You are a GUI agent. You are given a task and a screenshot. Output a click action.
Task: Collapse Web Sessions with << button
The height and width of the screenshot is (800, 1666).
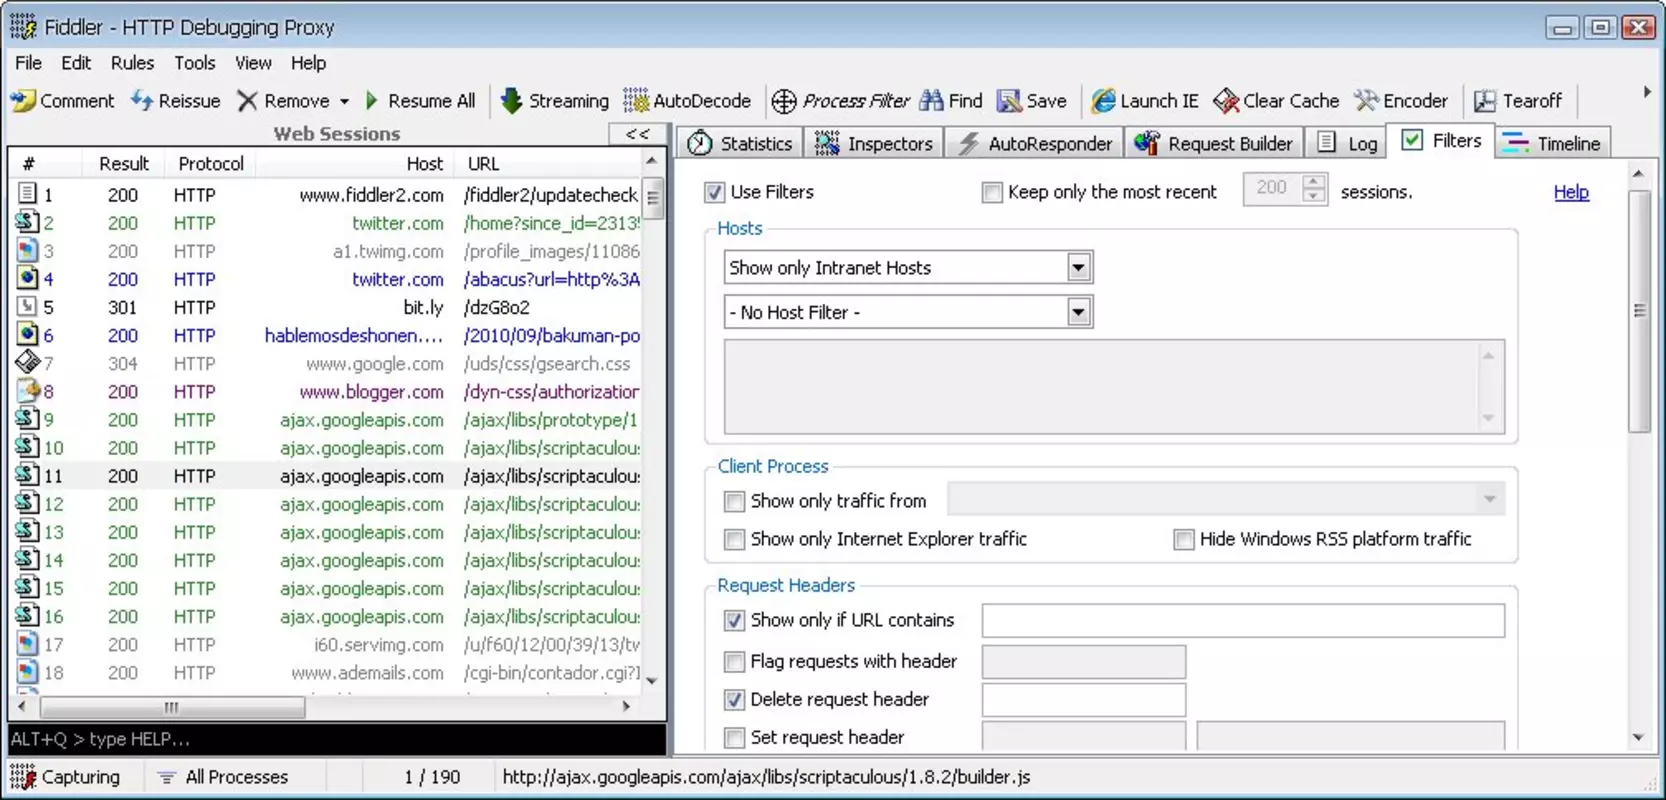tap(637, 134)
